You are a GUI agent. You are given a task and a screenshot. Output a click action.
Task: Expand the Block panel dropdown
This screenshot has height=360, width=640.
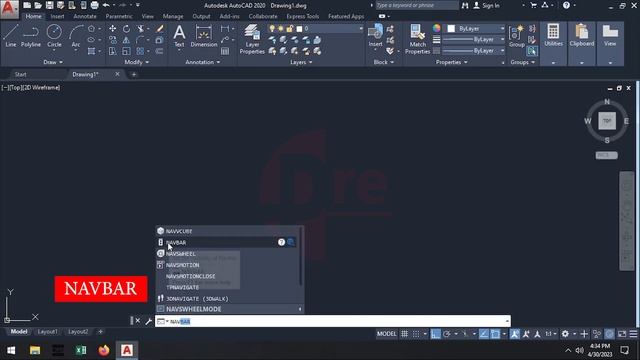point(384,62)
